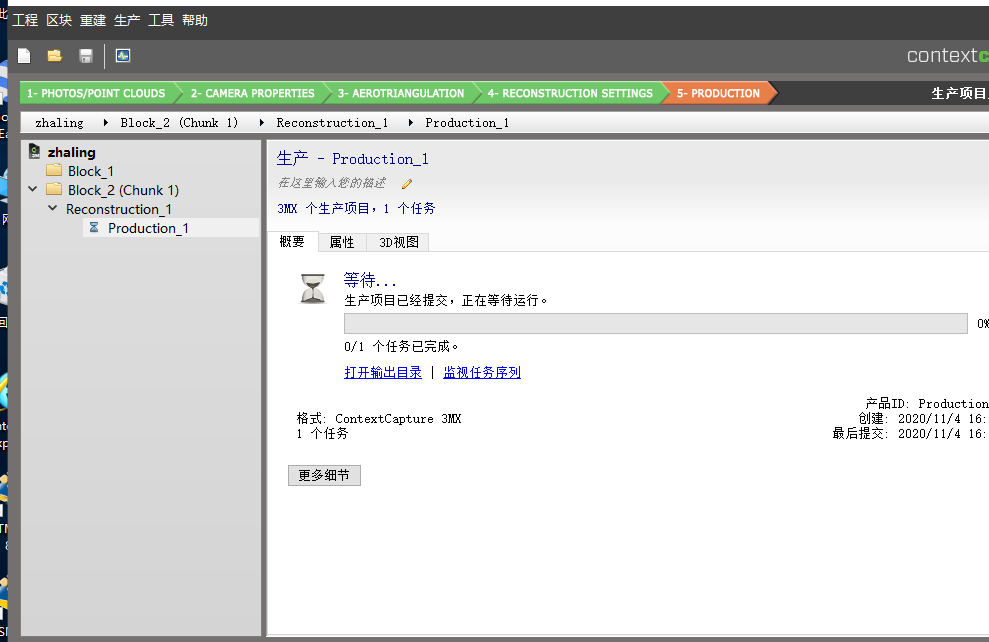Click the Block_1 folder icon
The image size is (989, 642).
click(54, 170)
